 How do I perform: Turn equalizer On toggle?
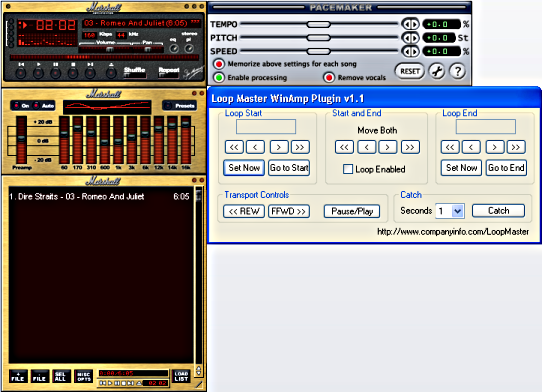(22, 105)
